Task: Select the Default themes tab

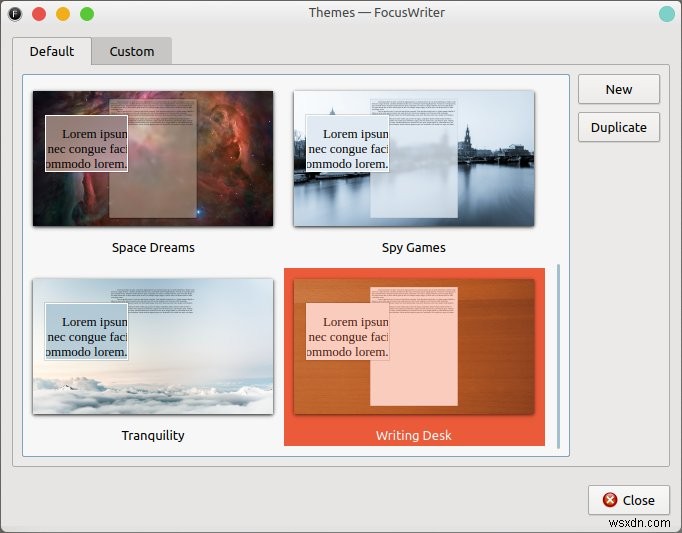Action: tap(52, 51)
